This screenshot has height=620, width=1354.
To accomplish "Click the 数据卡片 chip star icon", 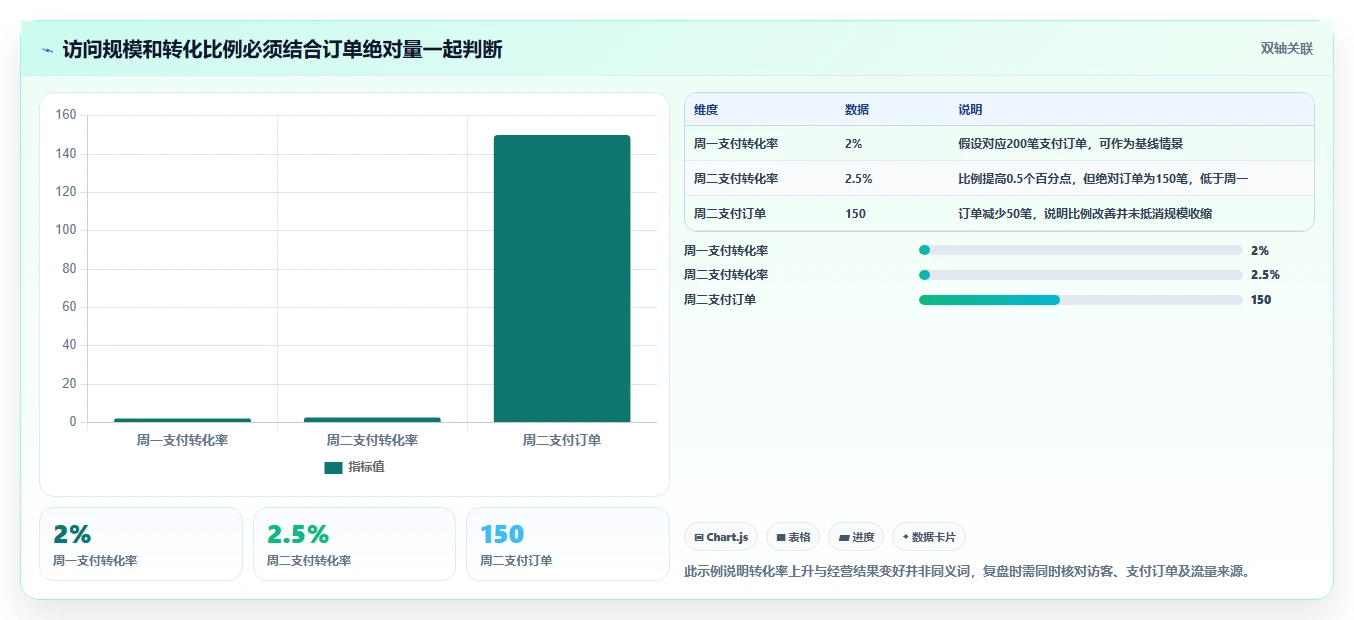I will pos(905,537).
